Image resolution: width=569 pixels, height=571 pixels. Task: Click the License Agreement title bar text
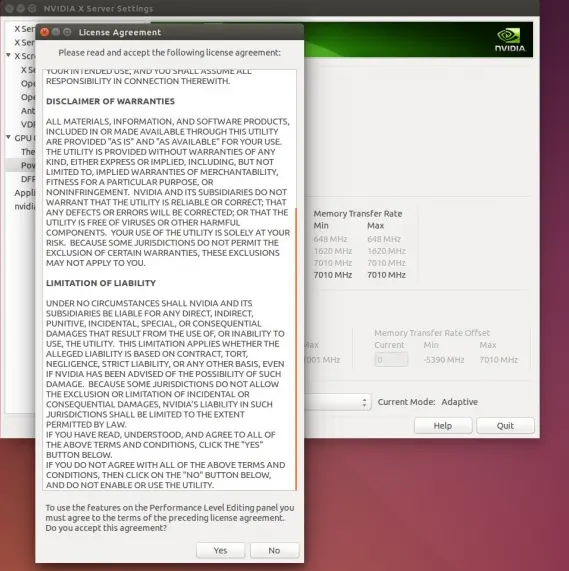point(120,32)
